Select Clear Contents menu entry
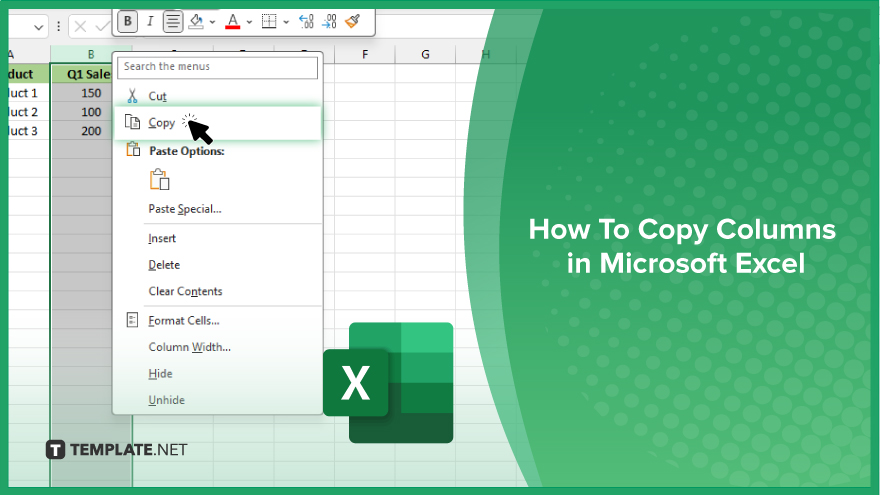880x495 pixels. (x=218, y=291)
